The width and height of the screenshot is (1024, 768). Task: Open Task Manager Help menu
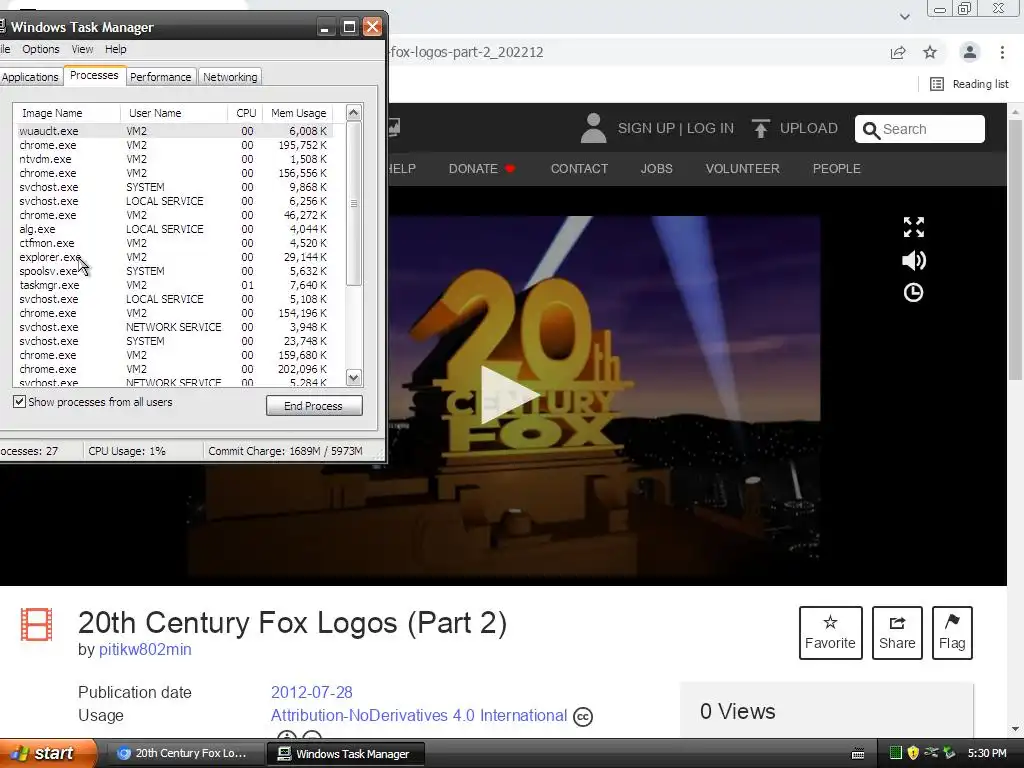tap(116, 49)
